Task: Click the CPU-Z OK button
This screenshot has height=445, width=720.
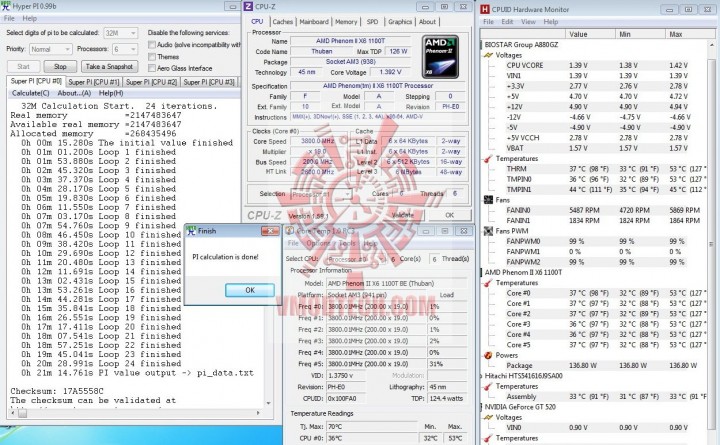Action: point(450,215)
